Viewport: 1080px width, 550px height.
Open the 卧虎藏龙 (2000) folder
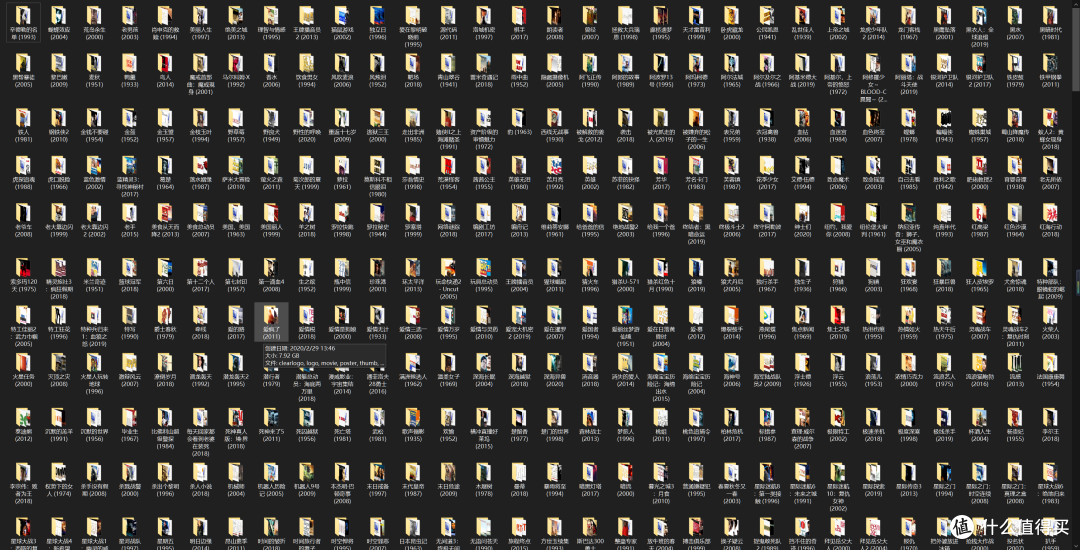731,23
